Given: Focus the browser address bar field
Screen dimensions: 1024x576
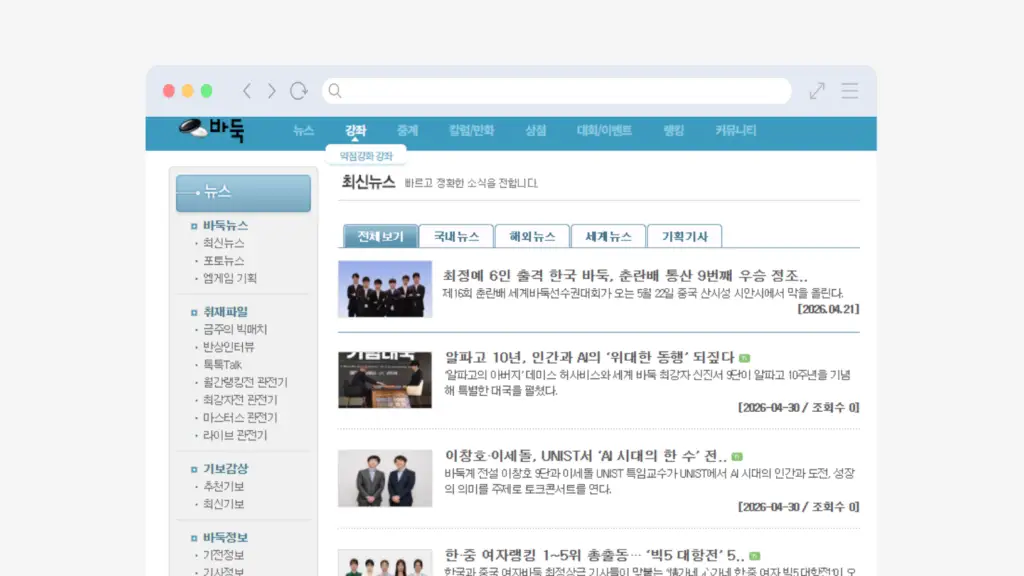Looking at the screenshot, I should [556, 91].
